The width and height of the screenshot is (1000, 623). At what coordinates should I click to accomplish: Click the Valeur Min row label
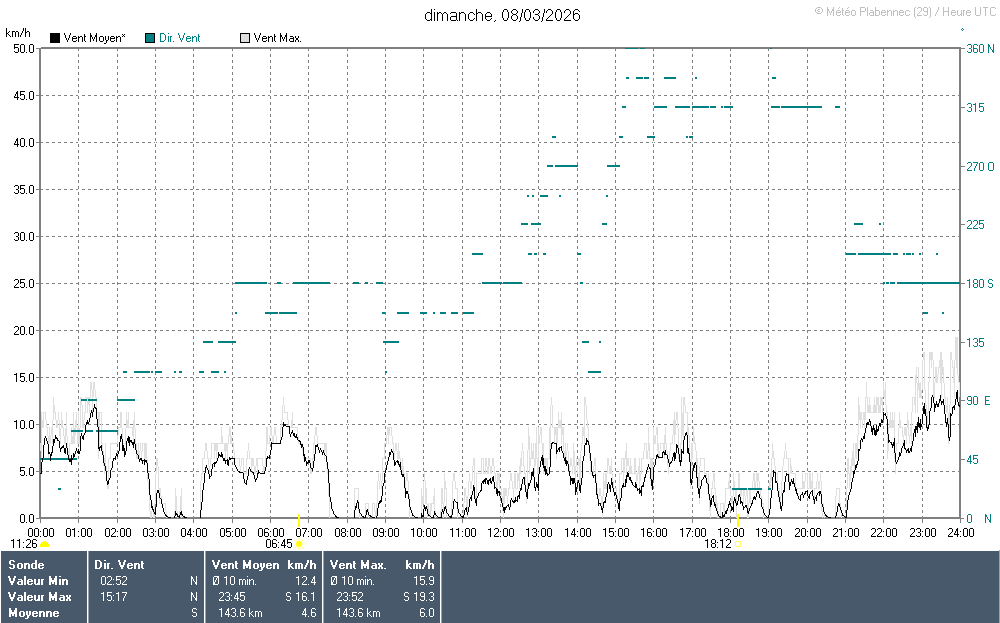click(x=37, y=581)
